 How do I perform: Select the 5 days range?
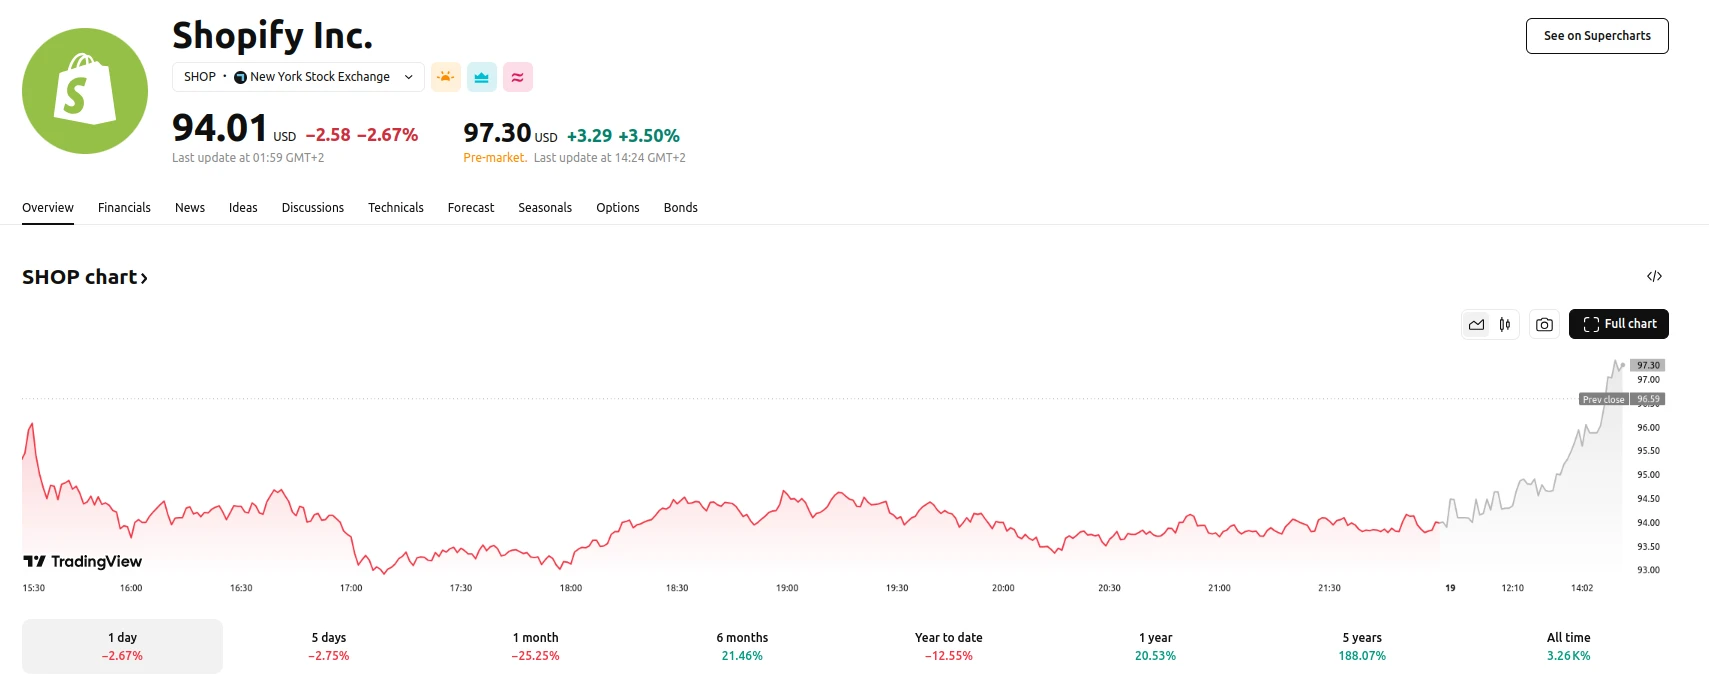(x=329, y=646)
